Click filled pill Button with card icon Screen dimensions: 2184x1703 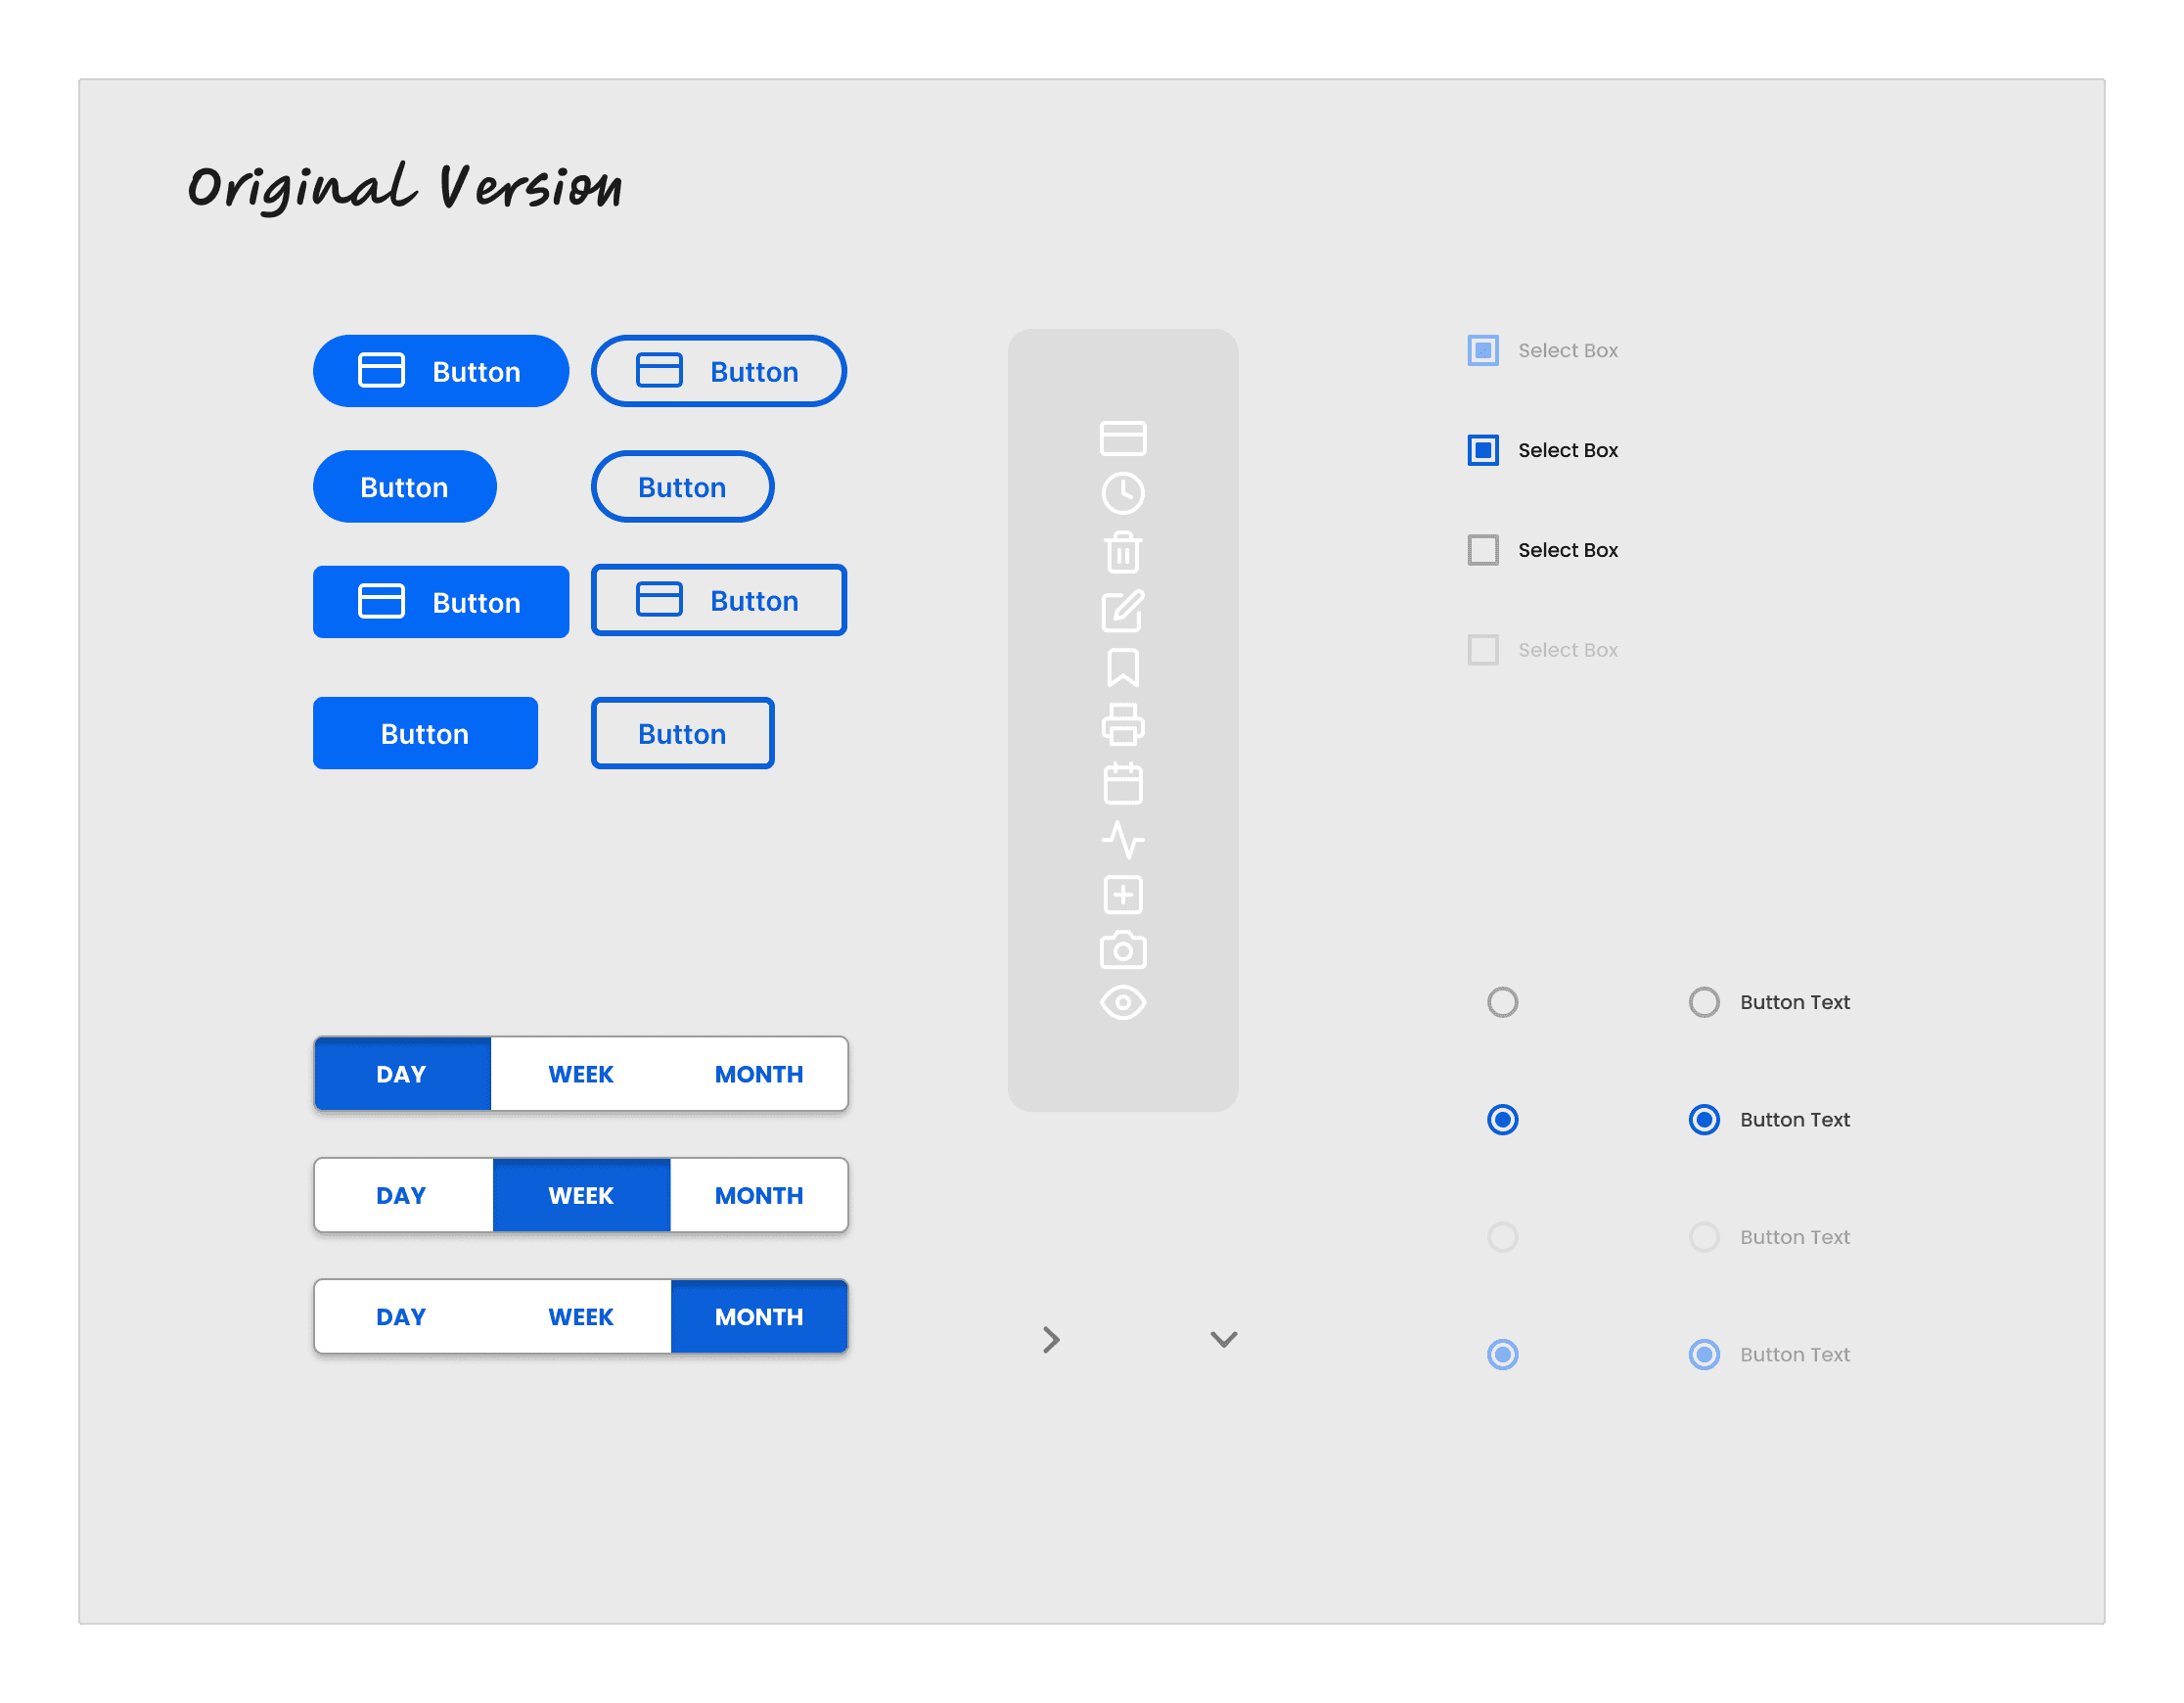pyautogui.click(x=440, y=371)
